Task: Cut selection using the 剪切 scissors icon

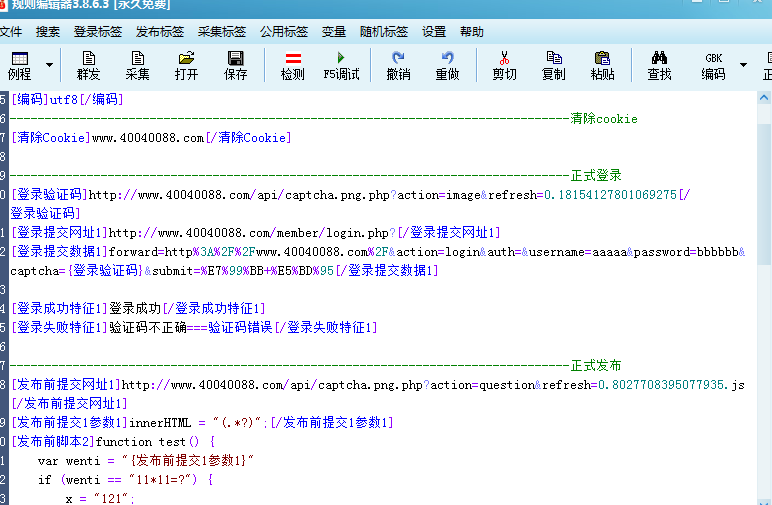Action: (x=504, y=65)
